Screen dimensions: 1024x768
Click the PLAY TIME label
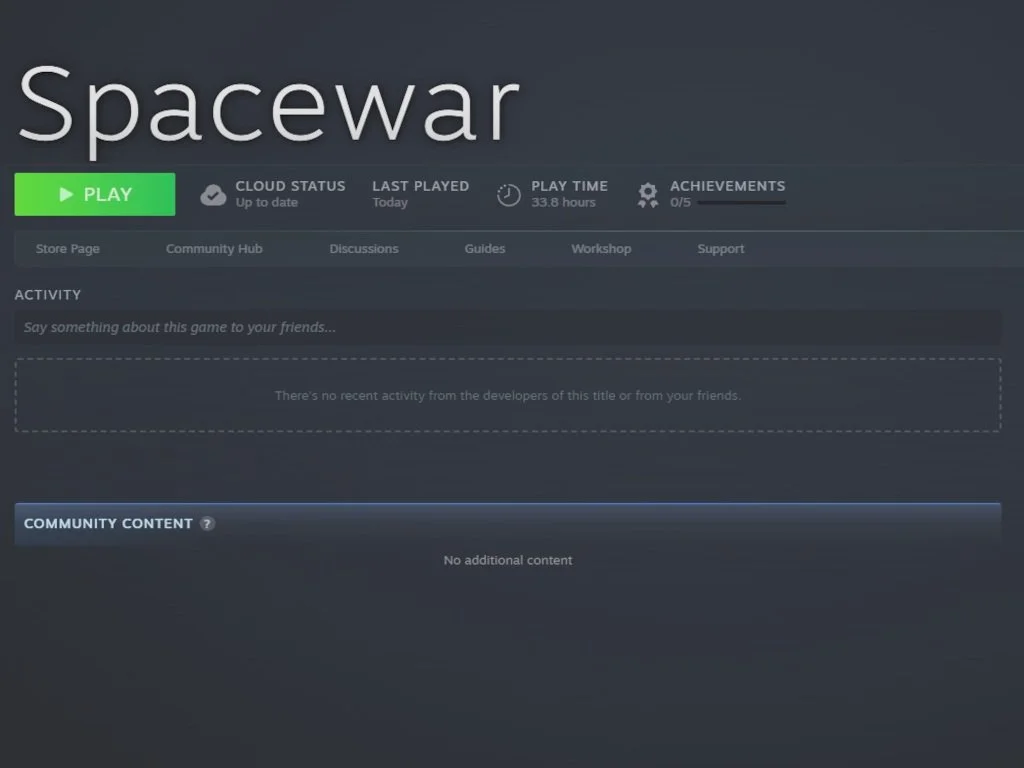pyautogui.click(x=569, y=186)
